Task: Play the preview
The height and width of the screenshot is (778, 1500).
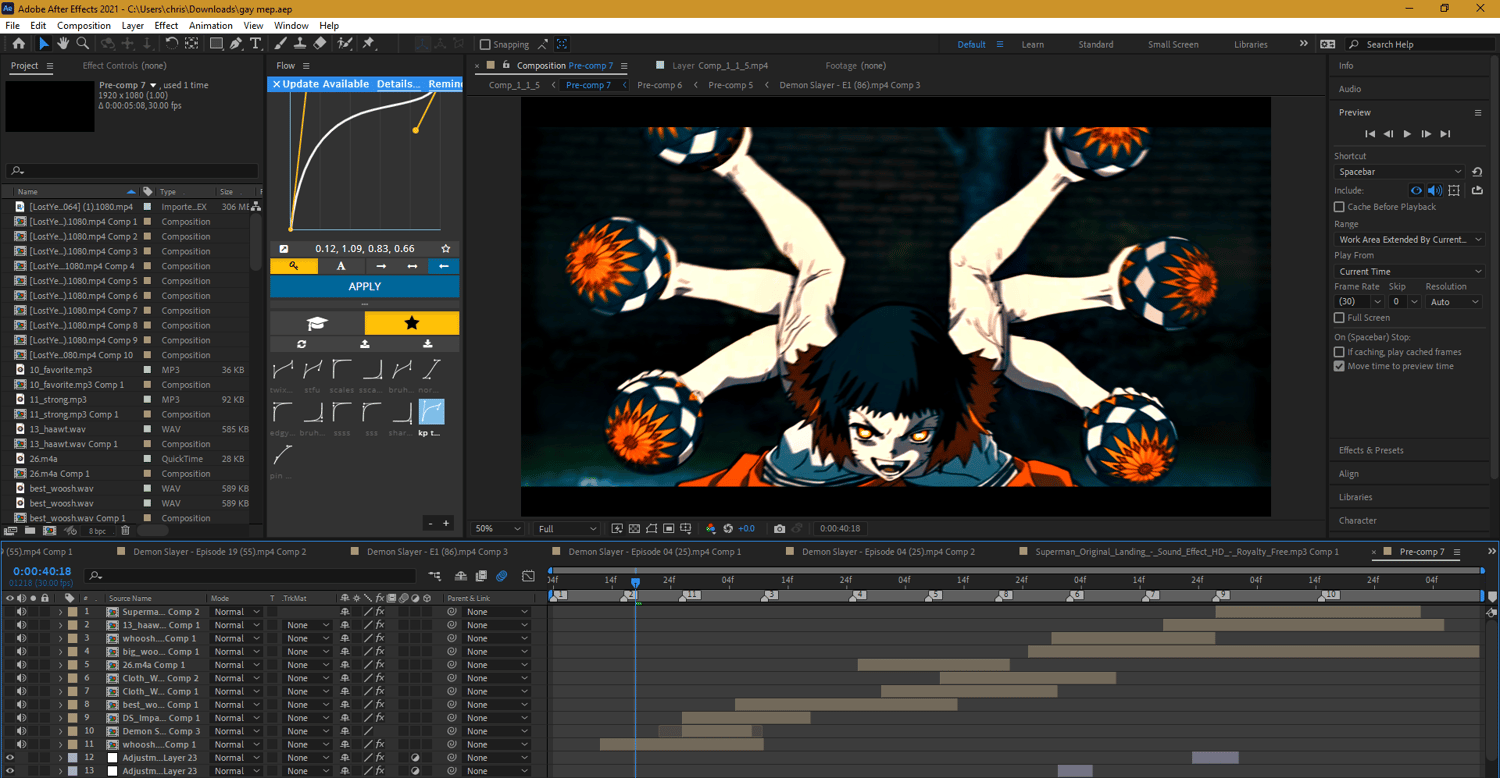Action: point(1407,133)
